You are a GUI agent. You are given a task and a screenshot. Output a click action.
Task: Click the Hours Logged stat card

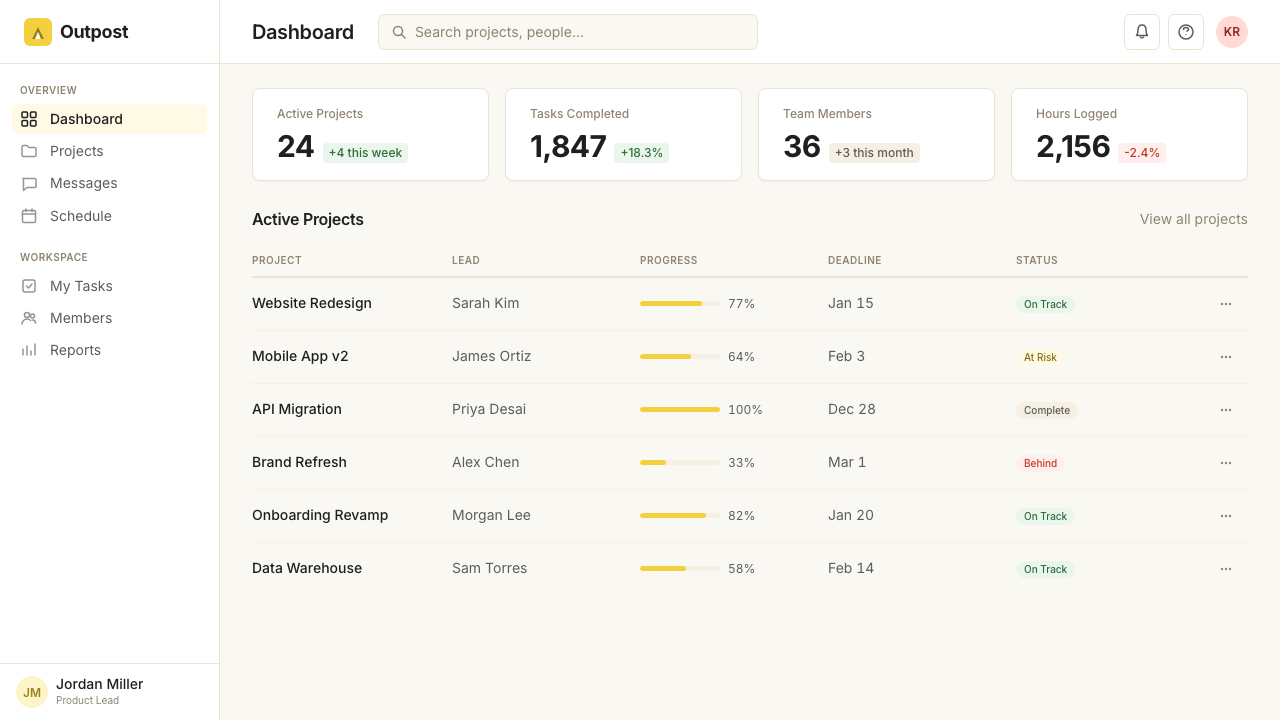click(1129, 135)
